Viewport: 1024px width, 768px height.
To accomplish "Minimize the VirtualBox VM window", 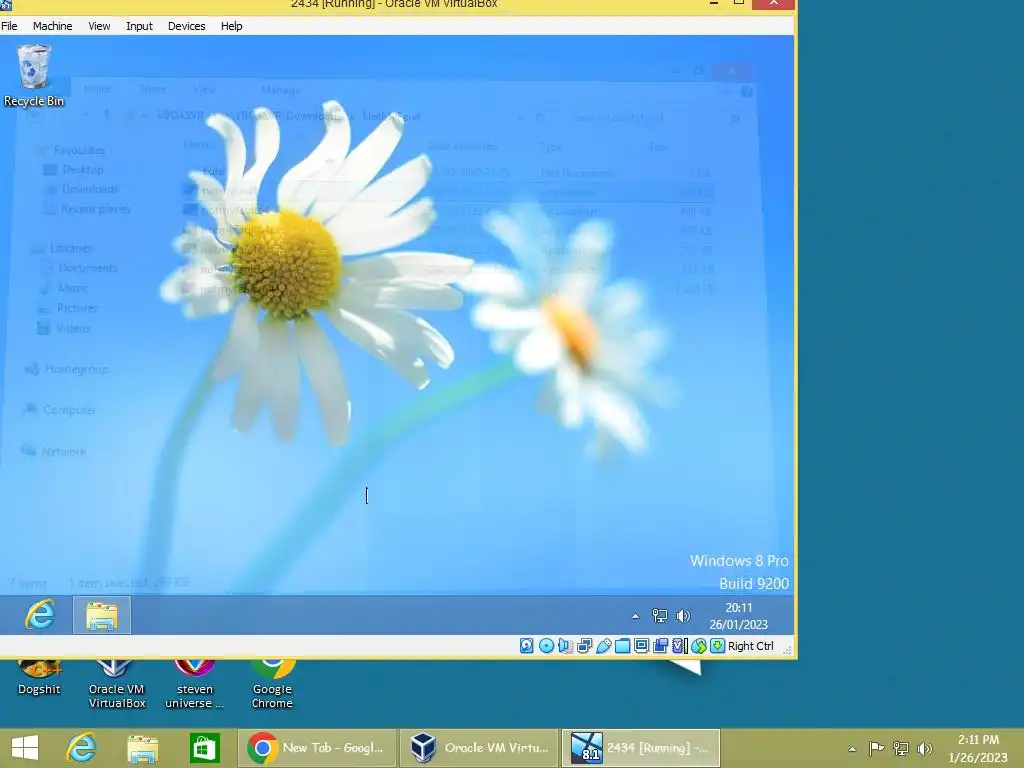I will click(714, 3).
